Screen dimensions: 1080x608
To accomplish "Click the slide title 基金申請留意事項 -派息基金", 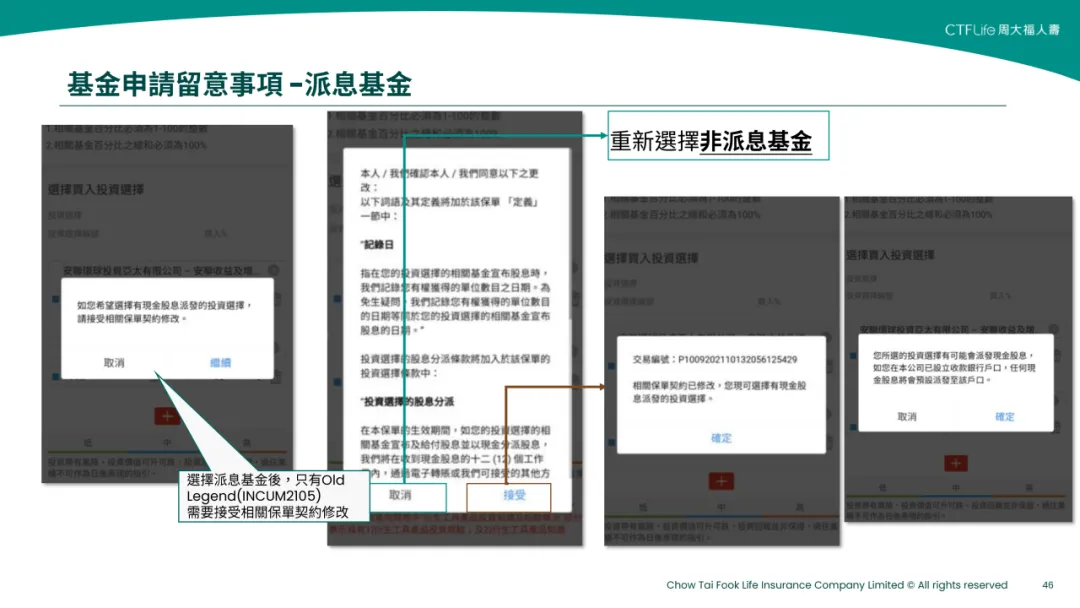I will coord(239,85).
